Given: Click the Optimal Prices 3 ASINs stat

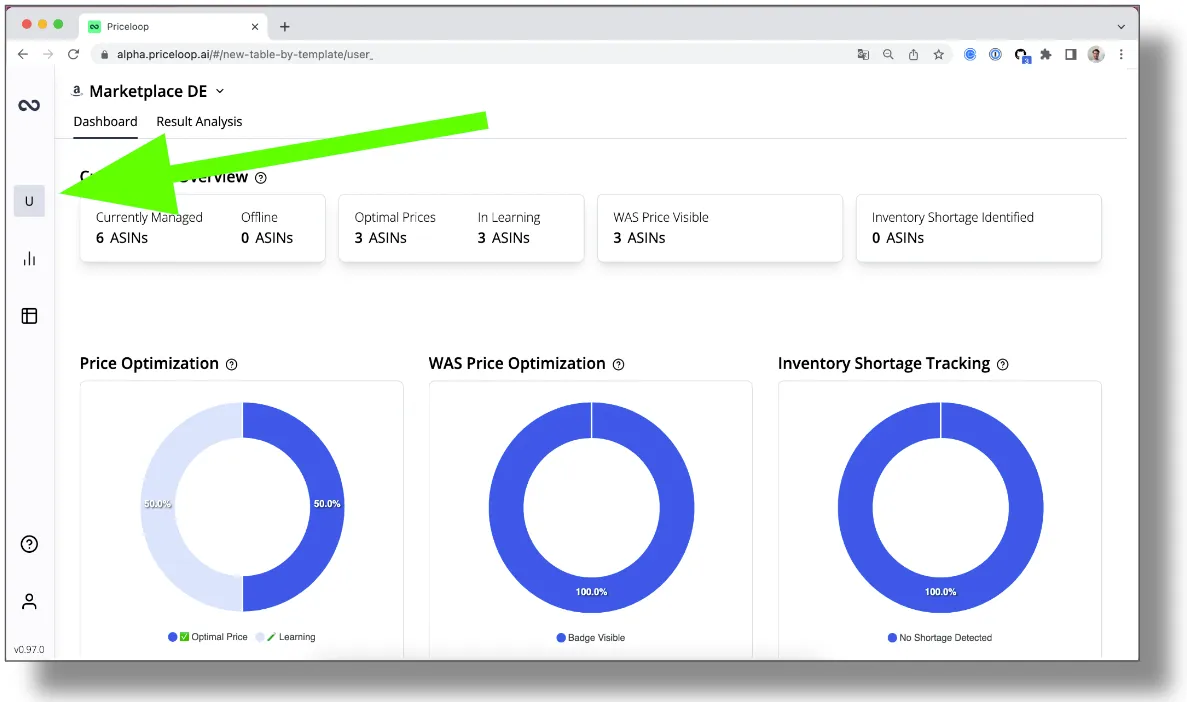Looking at the screenshot, I should 394,228.
